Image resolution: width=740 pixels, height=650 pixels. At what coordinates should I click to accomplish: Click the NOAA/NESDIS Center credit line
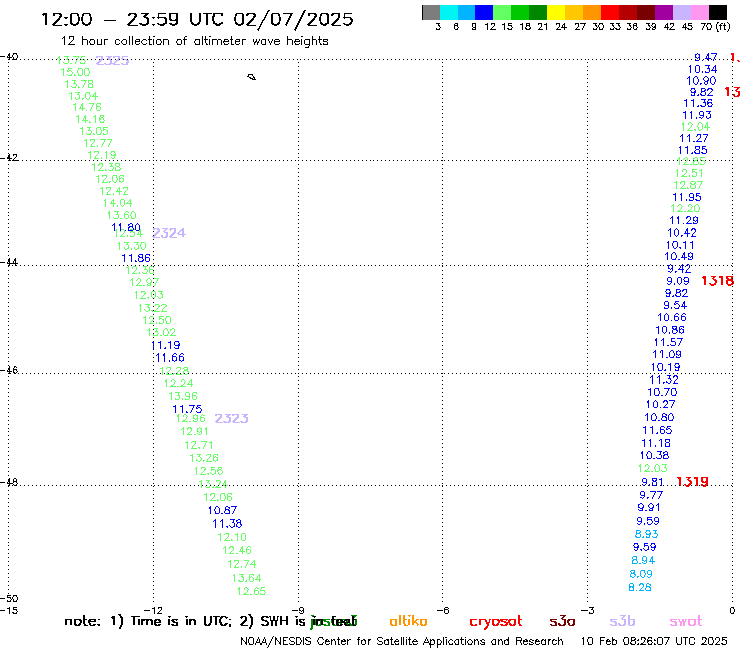pyautogui.click(x=402, y=642)
